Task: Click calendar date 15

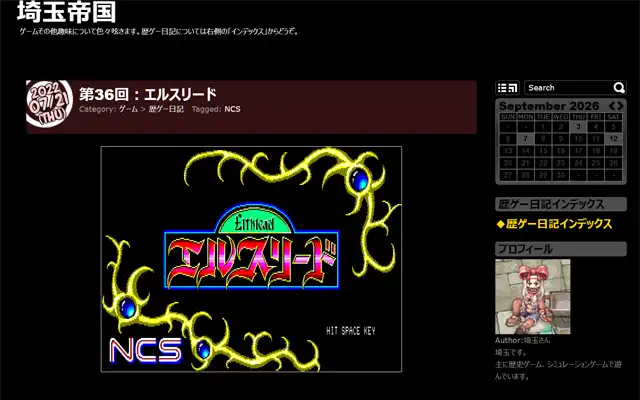Action: (543, 151)
